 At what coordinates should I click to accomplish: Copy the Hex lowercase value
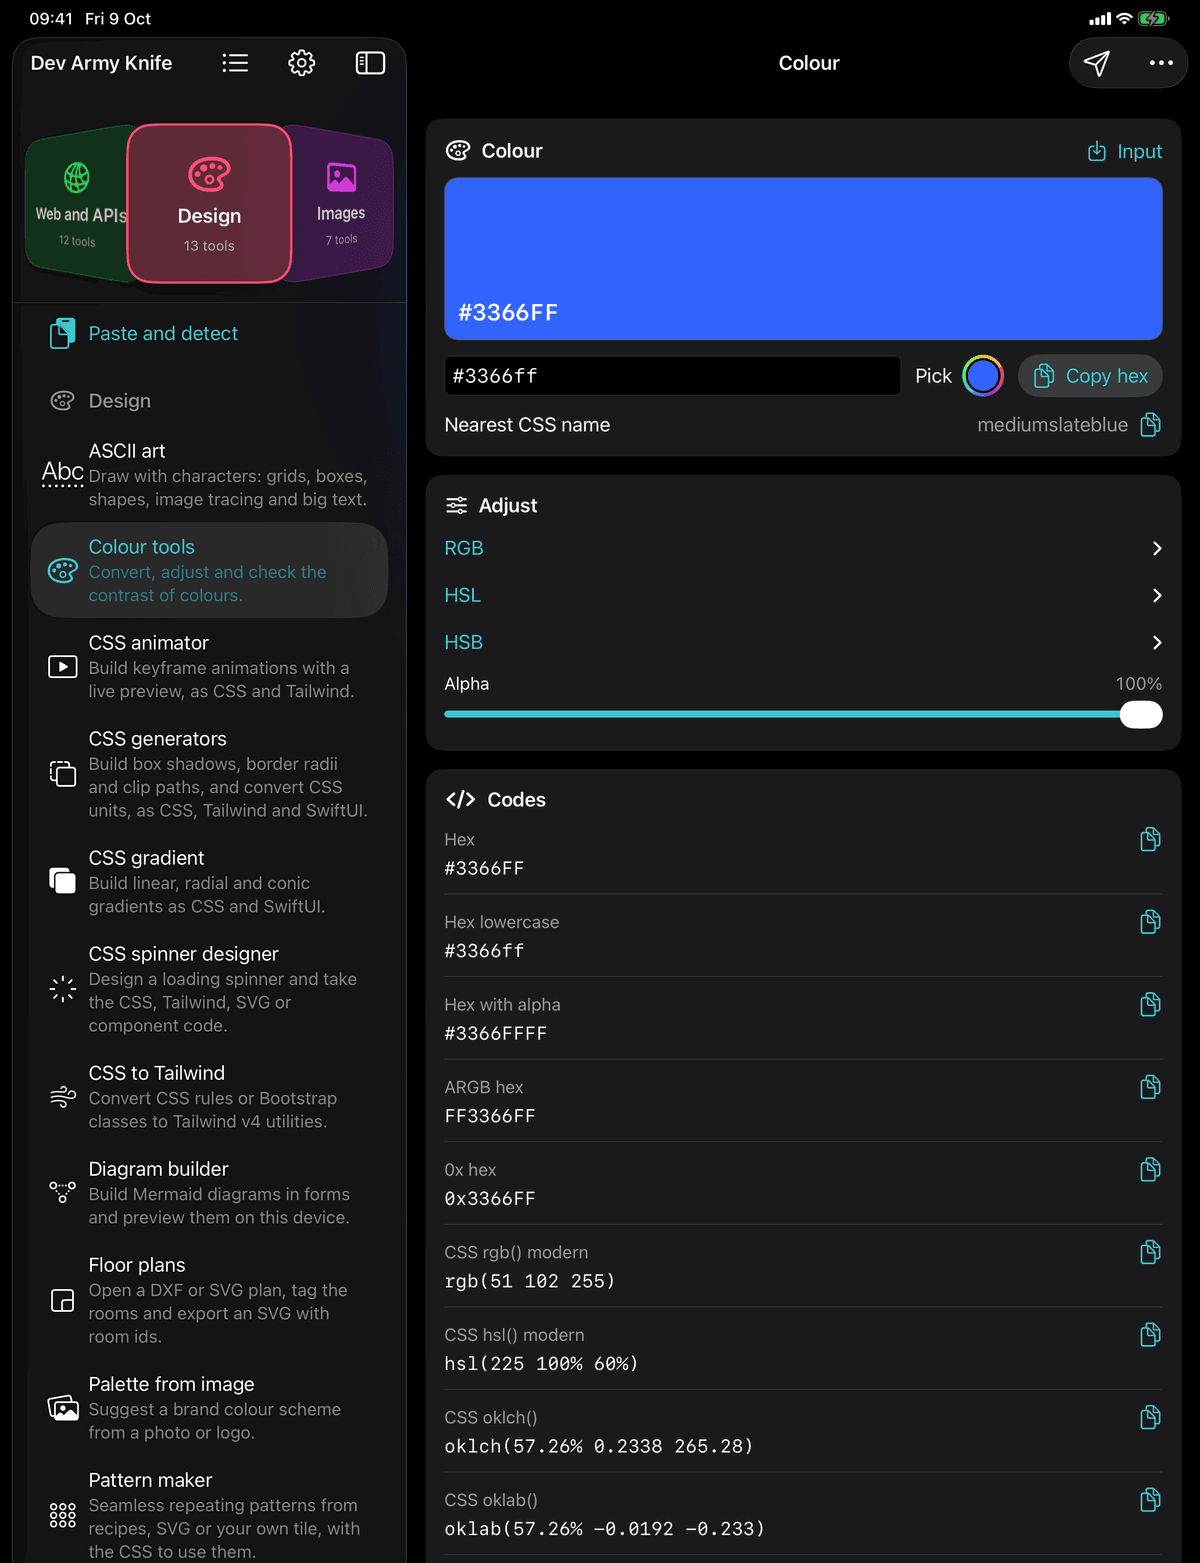pos(1151,922)
